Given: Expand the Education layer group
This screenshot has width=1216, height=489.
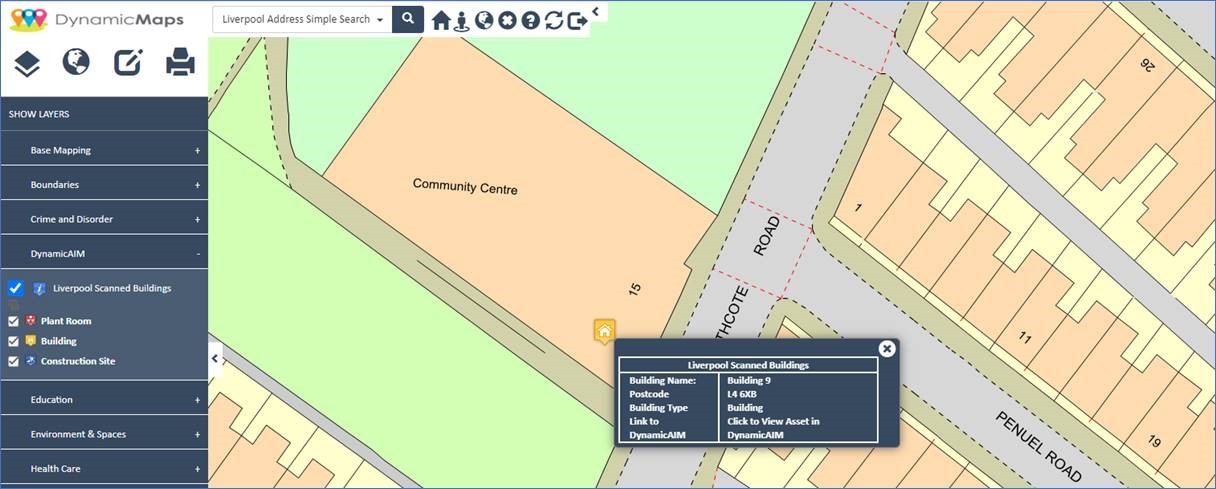Looking at the screenshot, I should coord(104,399).
